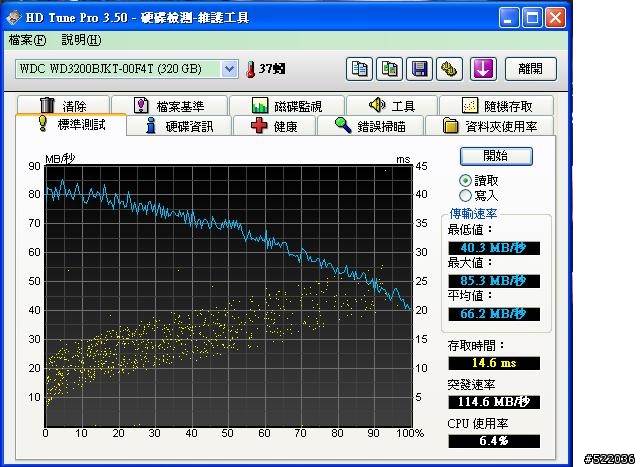Switch to the 硬碟資訊 disk info tab
This screenshot has height=467, width=640.
coord(180,126)
